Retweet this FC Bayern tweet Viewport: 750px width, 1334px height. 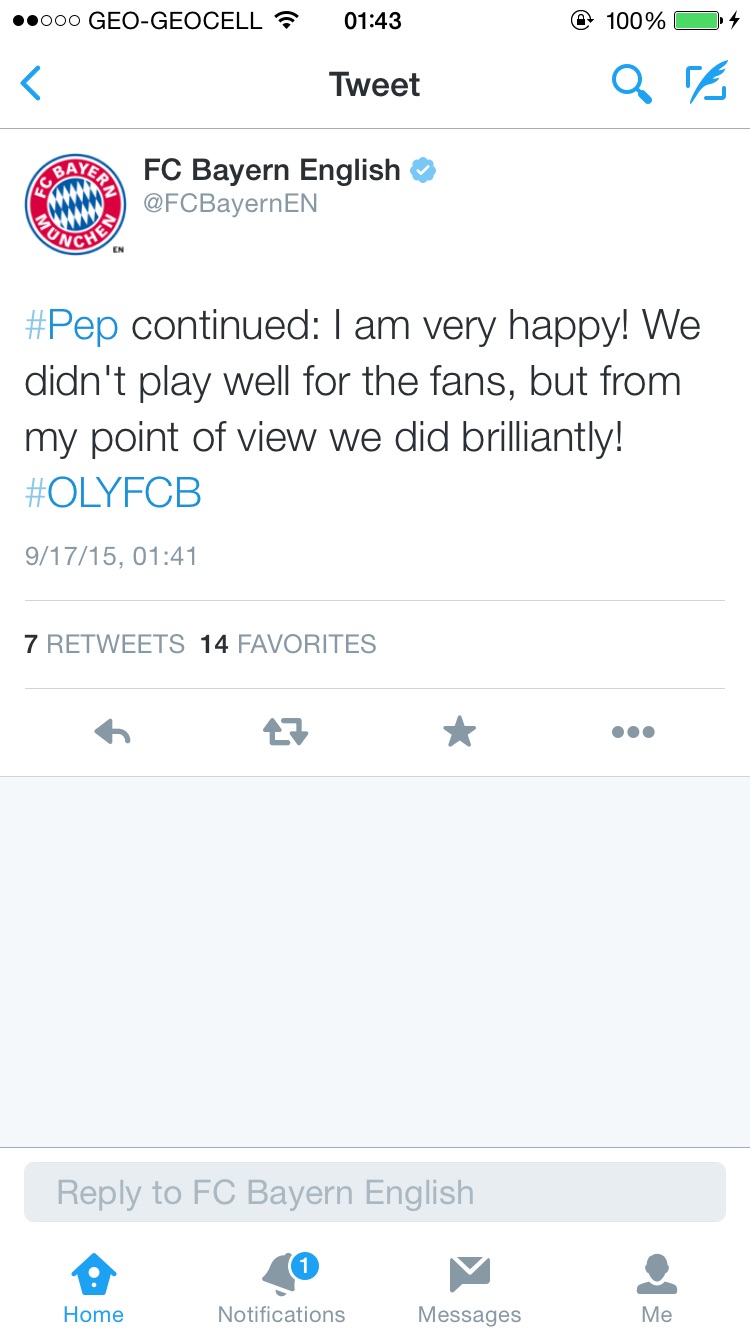(x=286, y=733)
